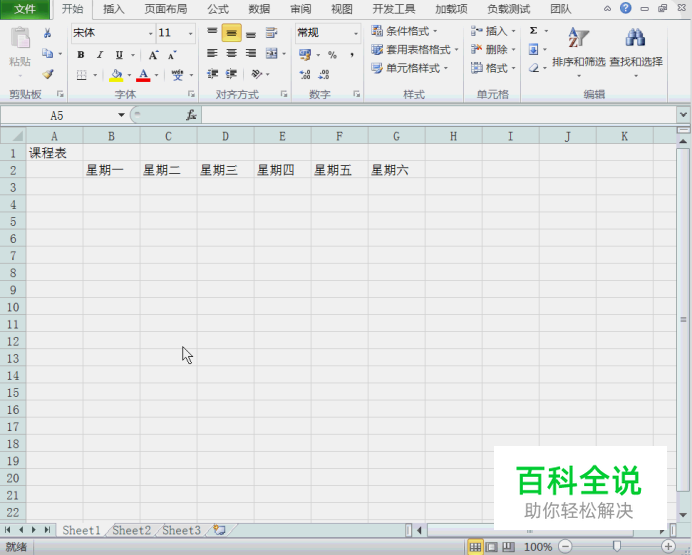Switch to Page Layout (页面布局) tab

[x=166, y=9]
